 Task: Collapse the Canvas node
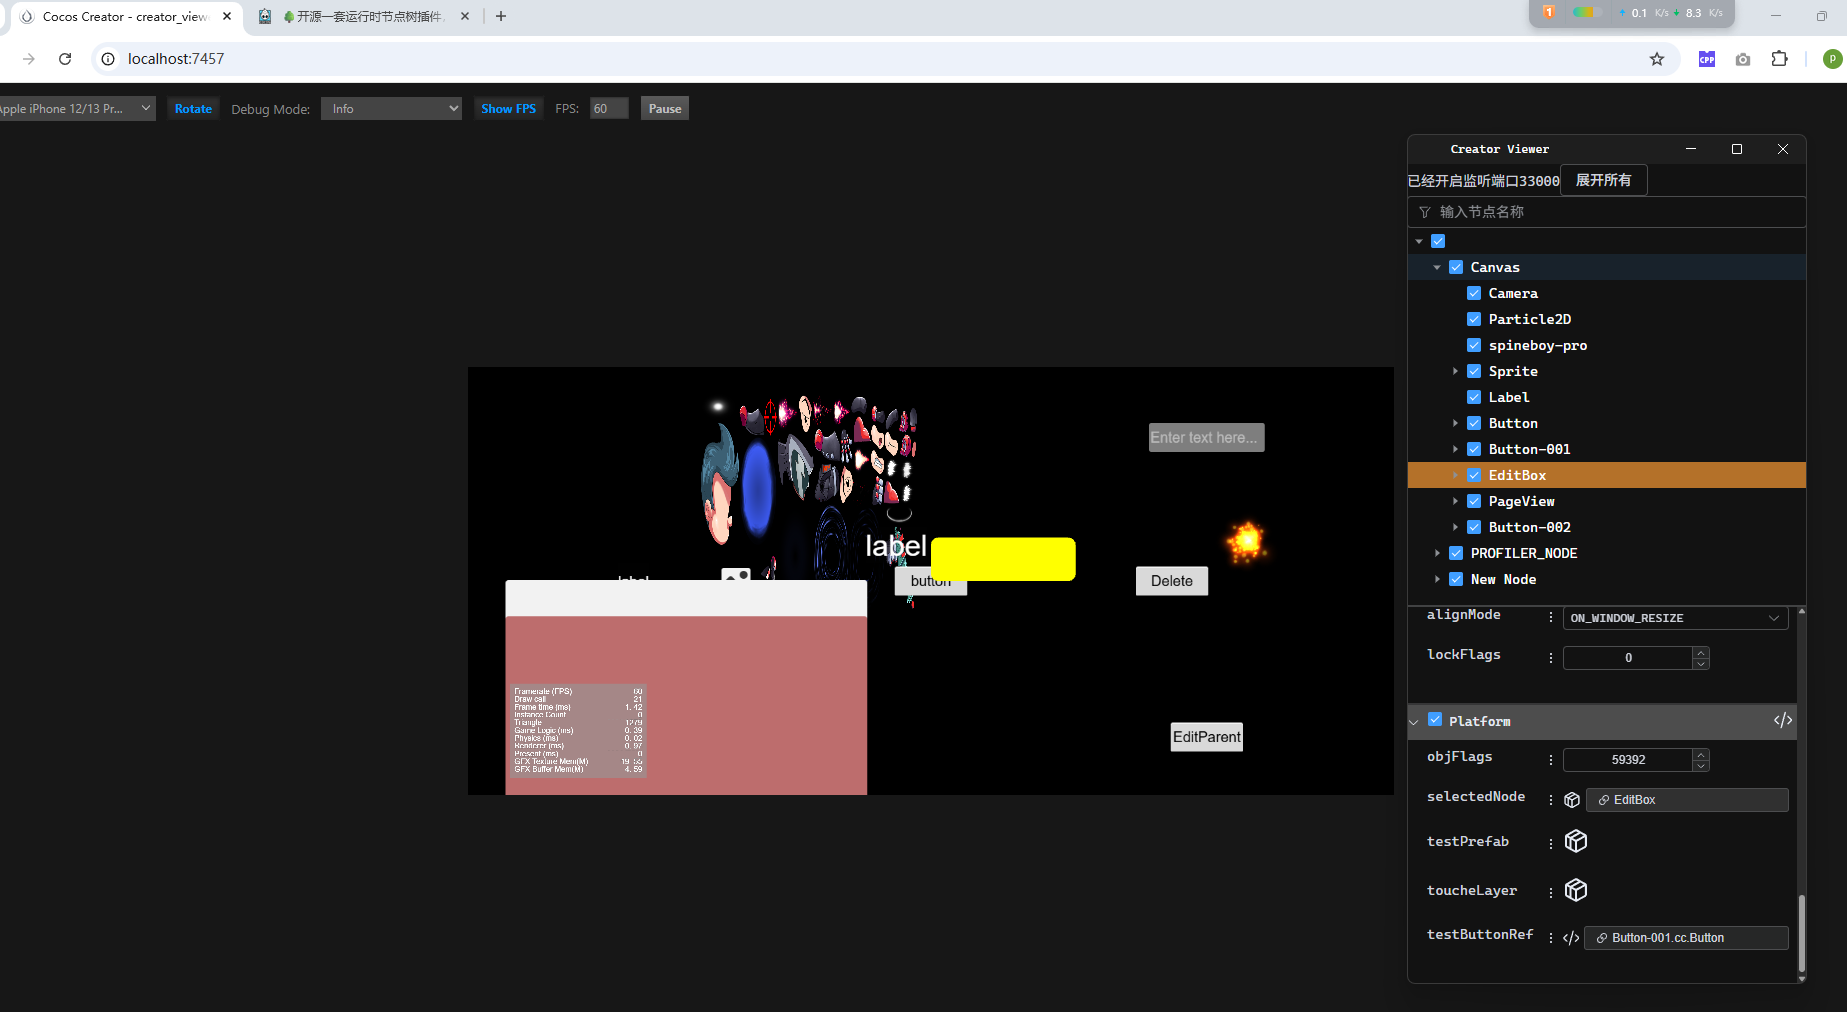point(1437,267)
